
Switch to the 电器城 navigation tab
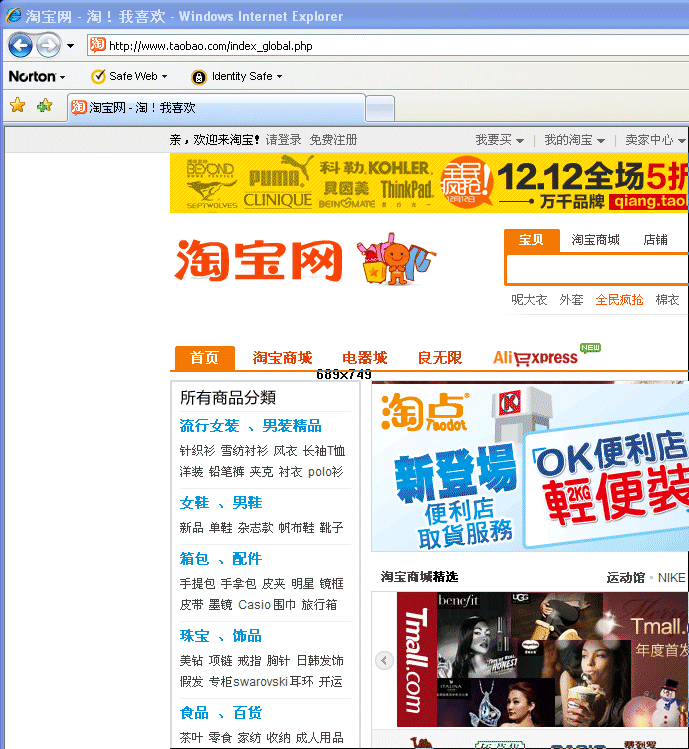pos(364,358)
